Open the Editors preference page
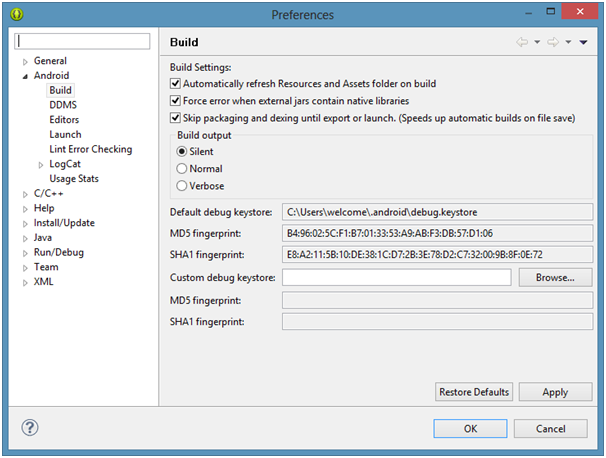Viewport: 606px width, 458px height. tap(64, 119)
